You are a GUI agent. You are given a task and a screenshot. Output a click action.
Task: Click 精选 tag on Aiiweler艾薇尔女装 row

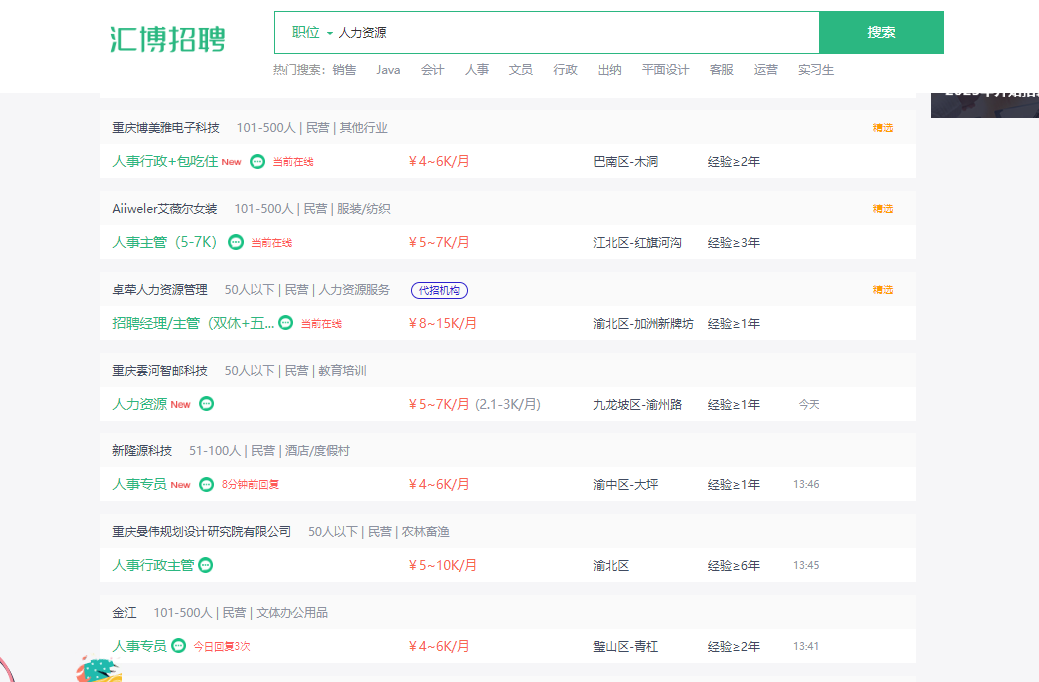[883, 209]
